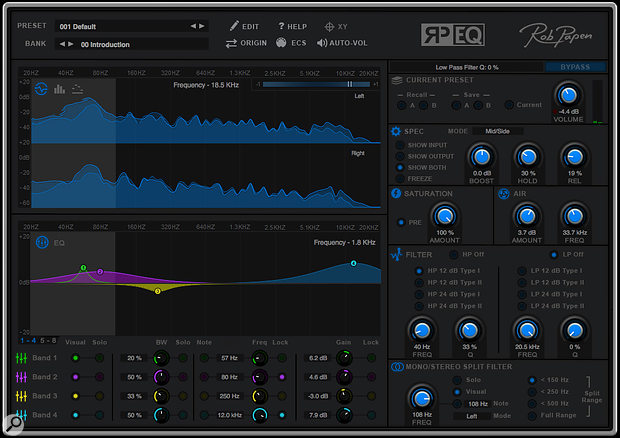The height and width of the screenshot is (438, 620).
Task: Open Help with the question mark
Action: tap(281, 26)
